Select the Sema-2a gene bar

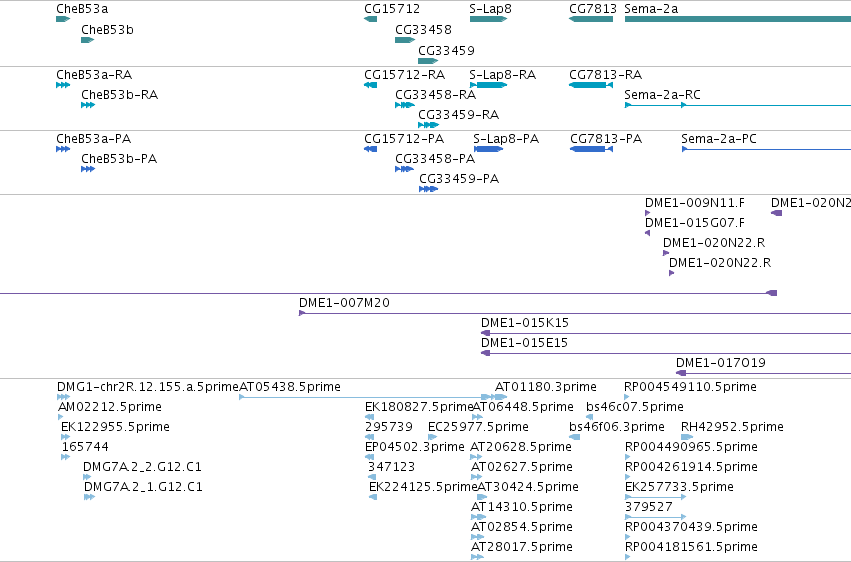click(x=738, y=19)
